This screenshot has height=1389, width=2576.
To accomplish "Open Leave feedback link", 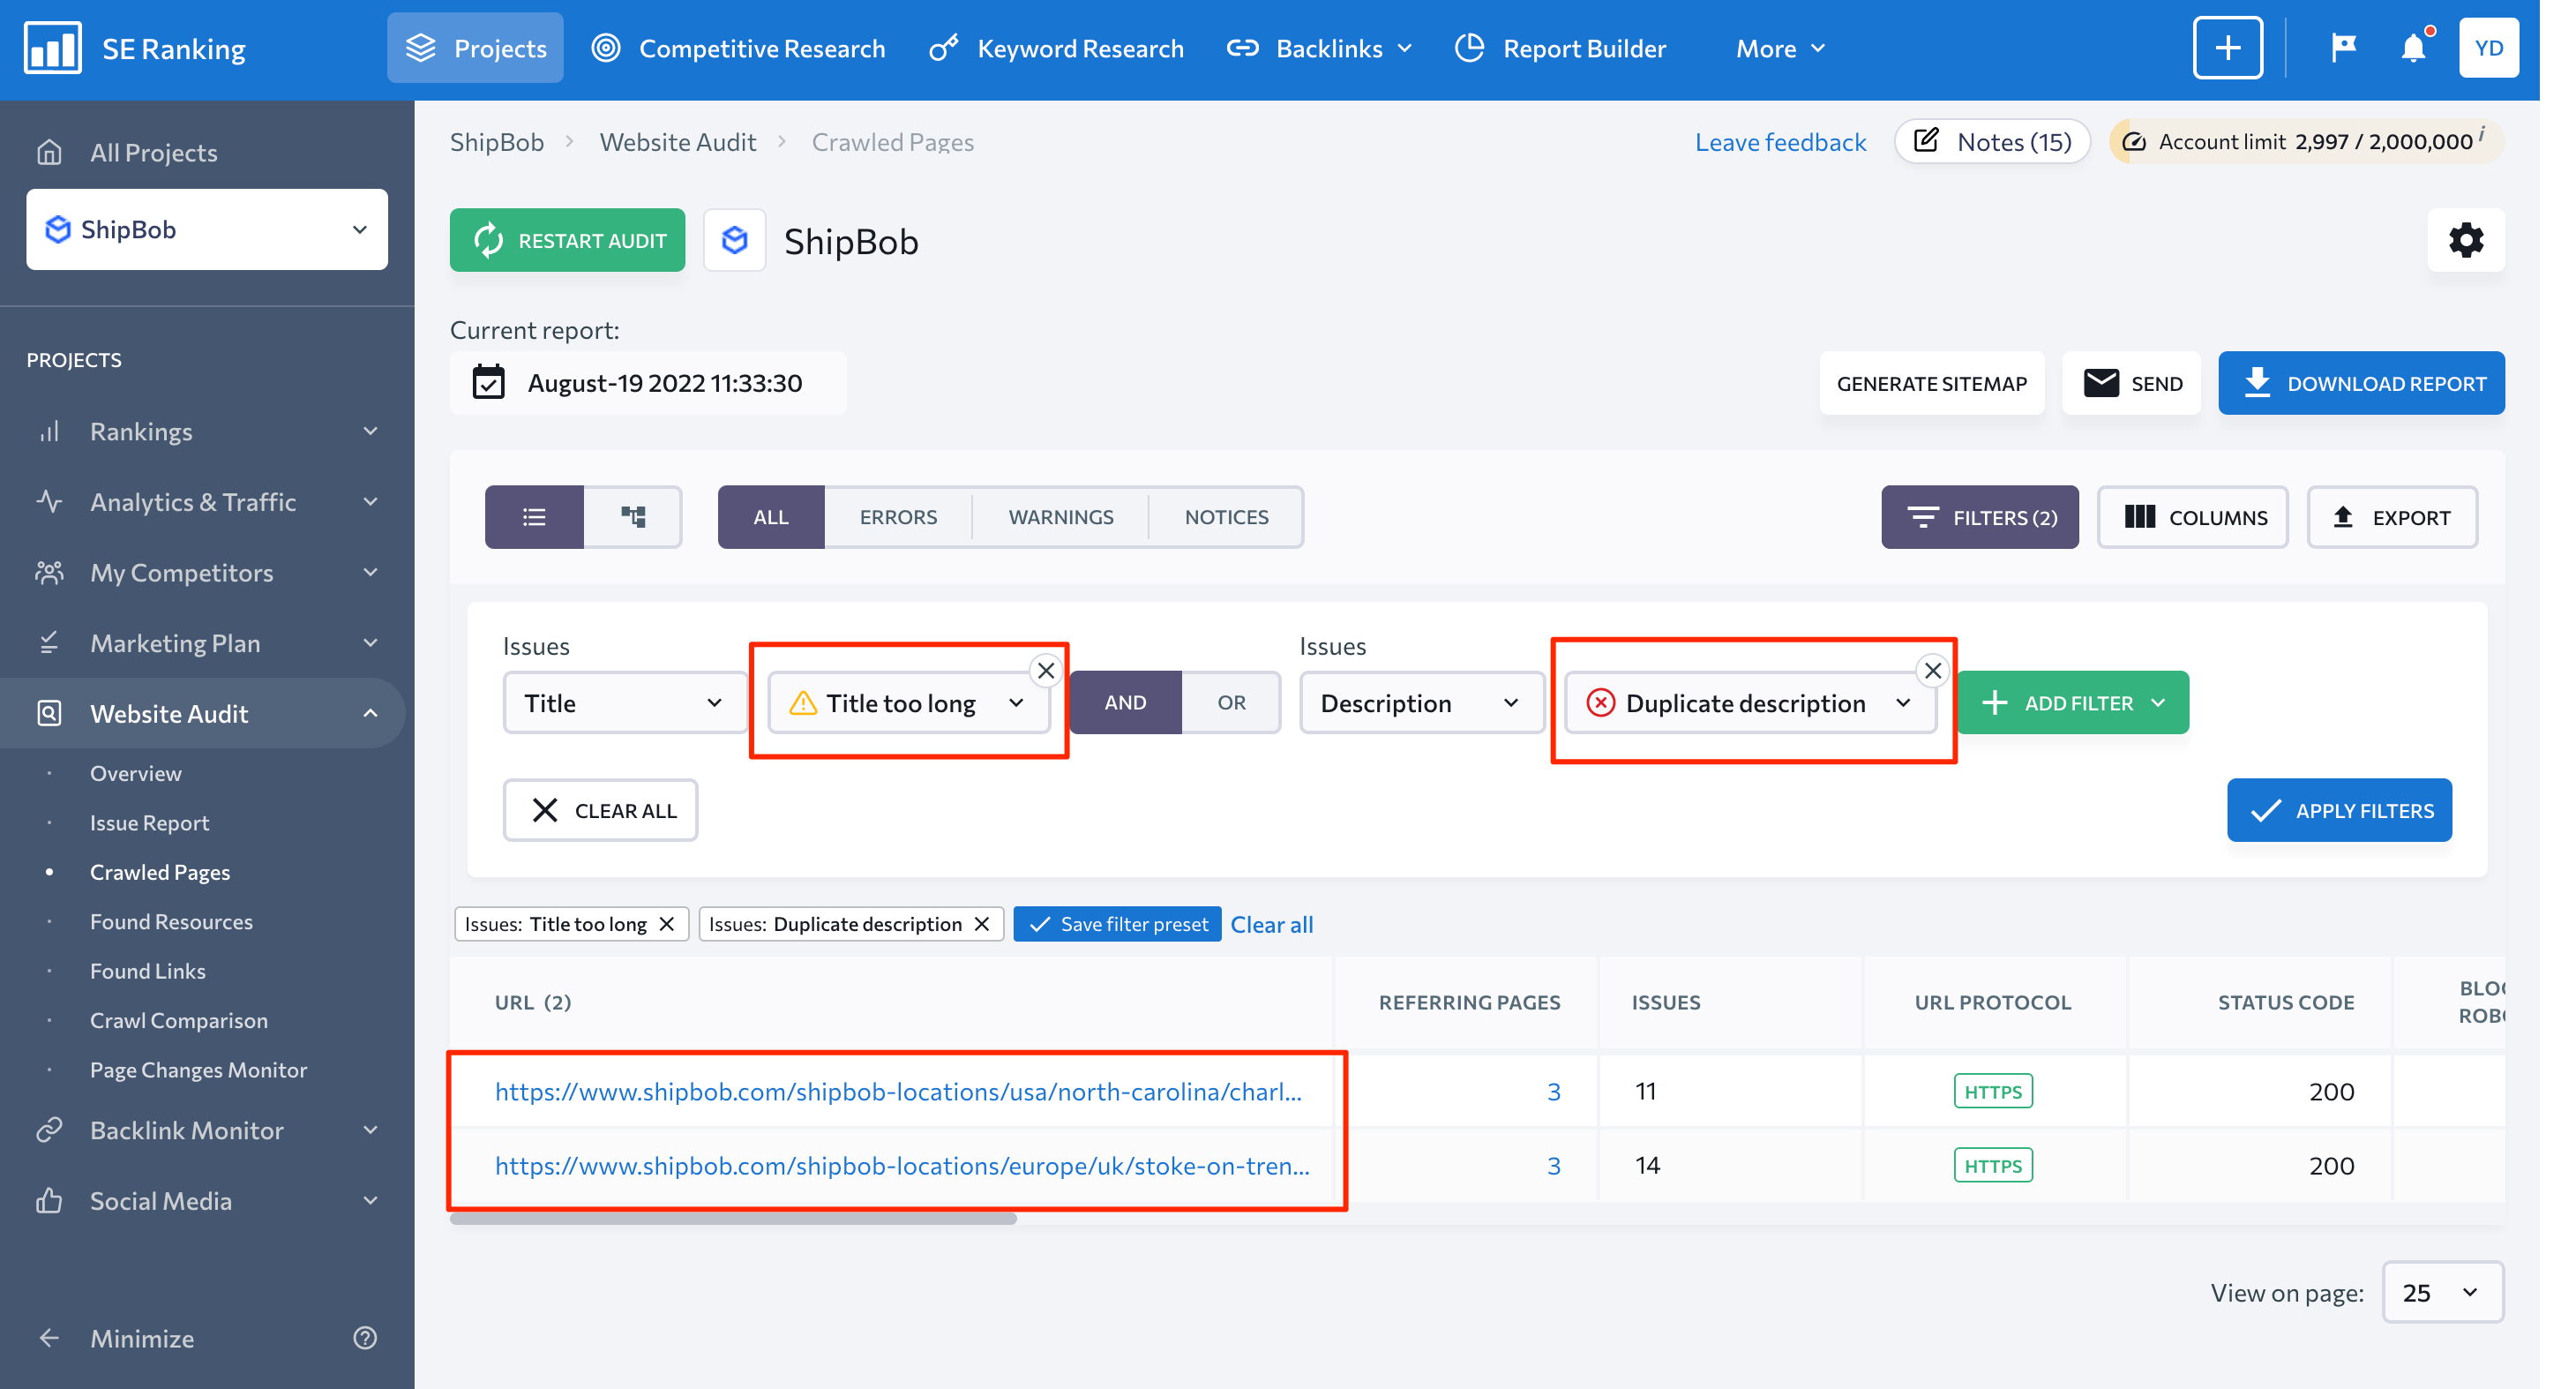I will (1780, 142).
